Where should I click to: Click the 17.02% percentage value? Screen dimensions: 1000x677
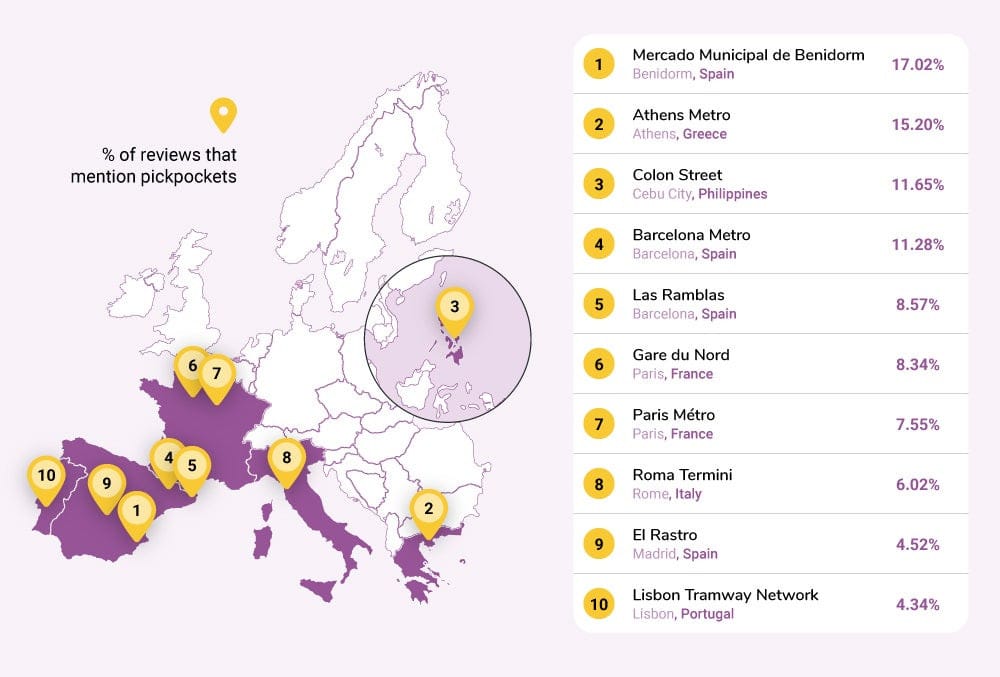pos(917,65)
